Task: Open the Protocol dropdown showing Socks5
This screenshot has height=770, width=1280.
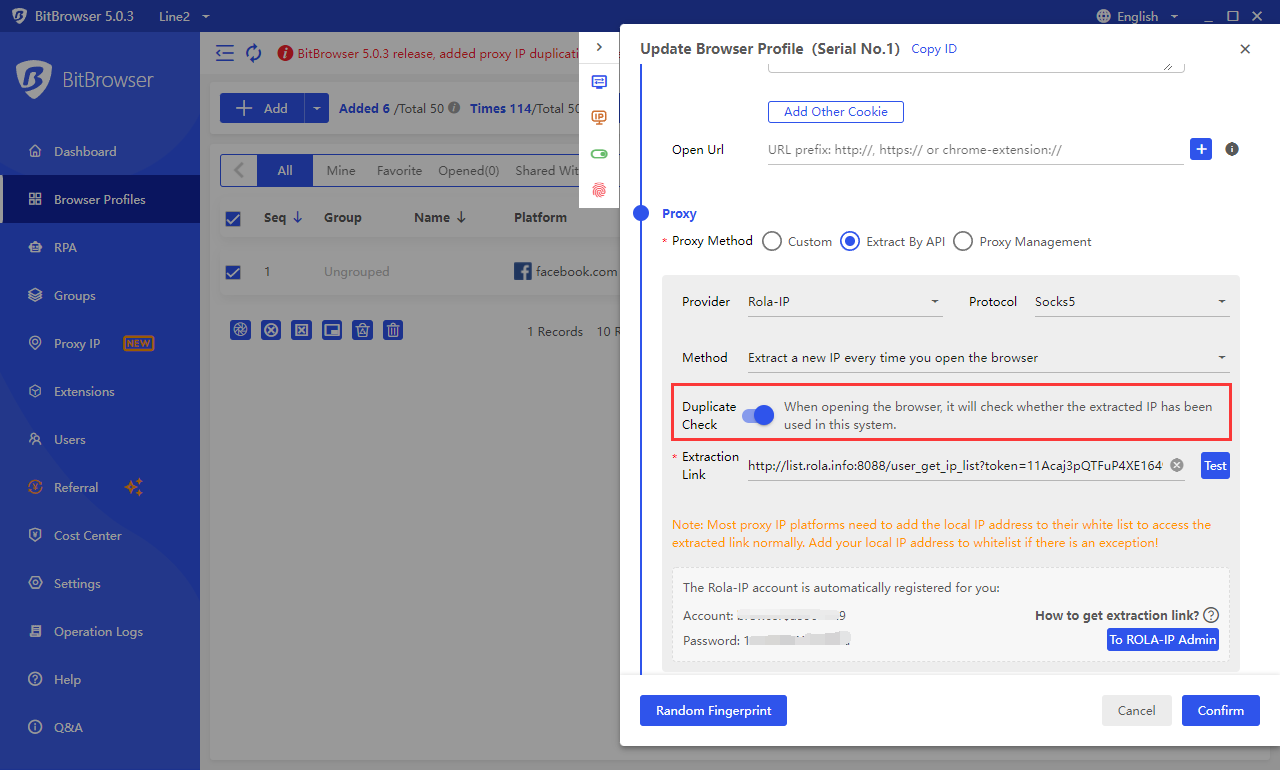Action: click(x=1132, y=302)
